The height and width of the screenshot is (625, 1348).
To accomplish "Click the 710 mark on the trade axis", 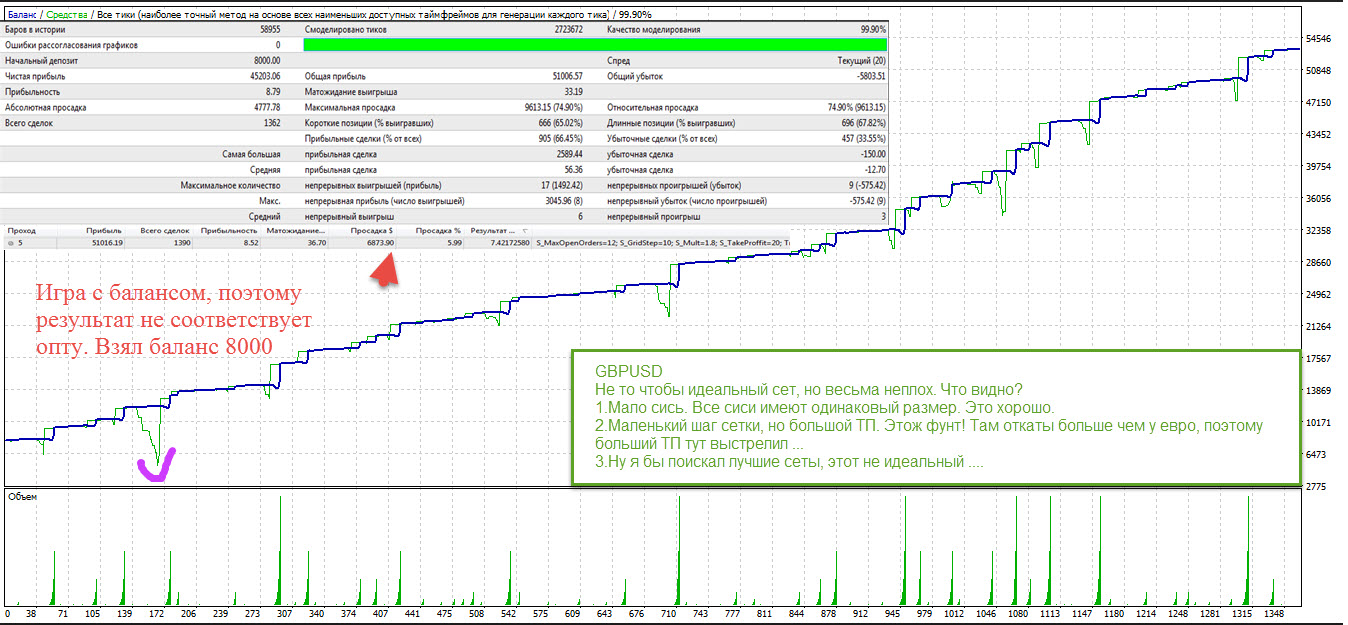I will pyautogui.click(x=668, y=614).
